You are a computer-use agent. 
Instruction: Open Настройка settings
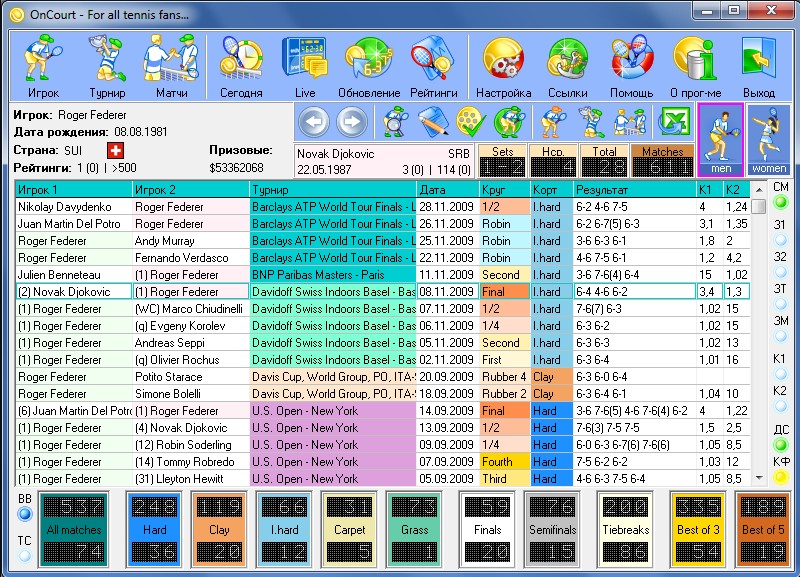(x=504, y=66)
